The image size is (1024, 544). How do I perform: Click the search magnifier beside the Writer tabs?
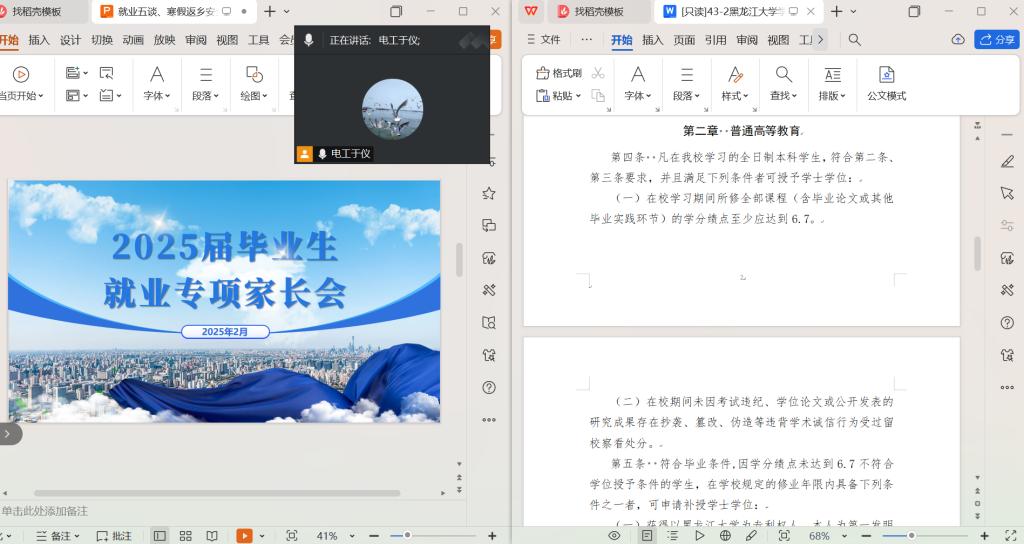pos(855,40)
